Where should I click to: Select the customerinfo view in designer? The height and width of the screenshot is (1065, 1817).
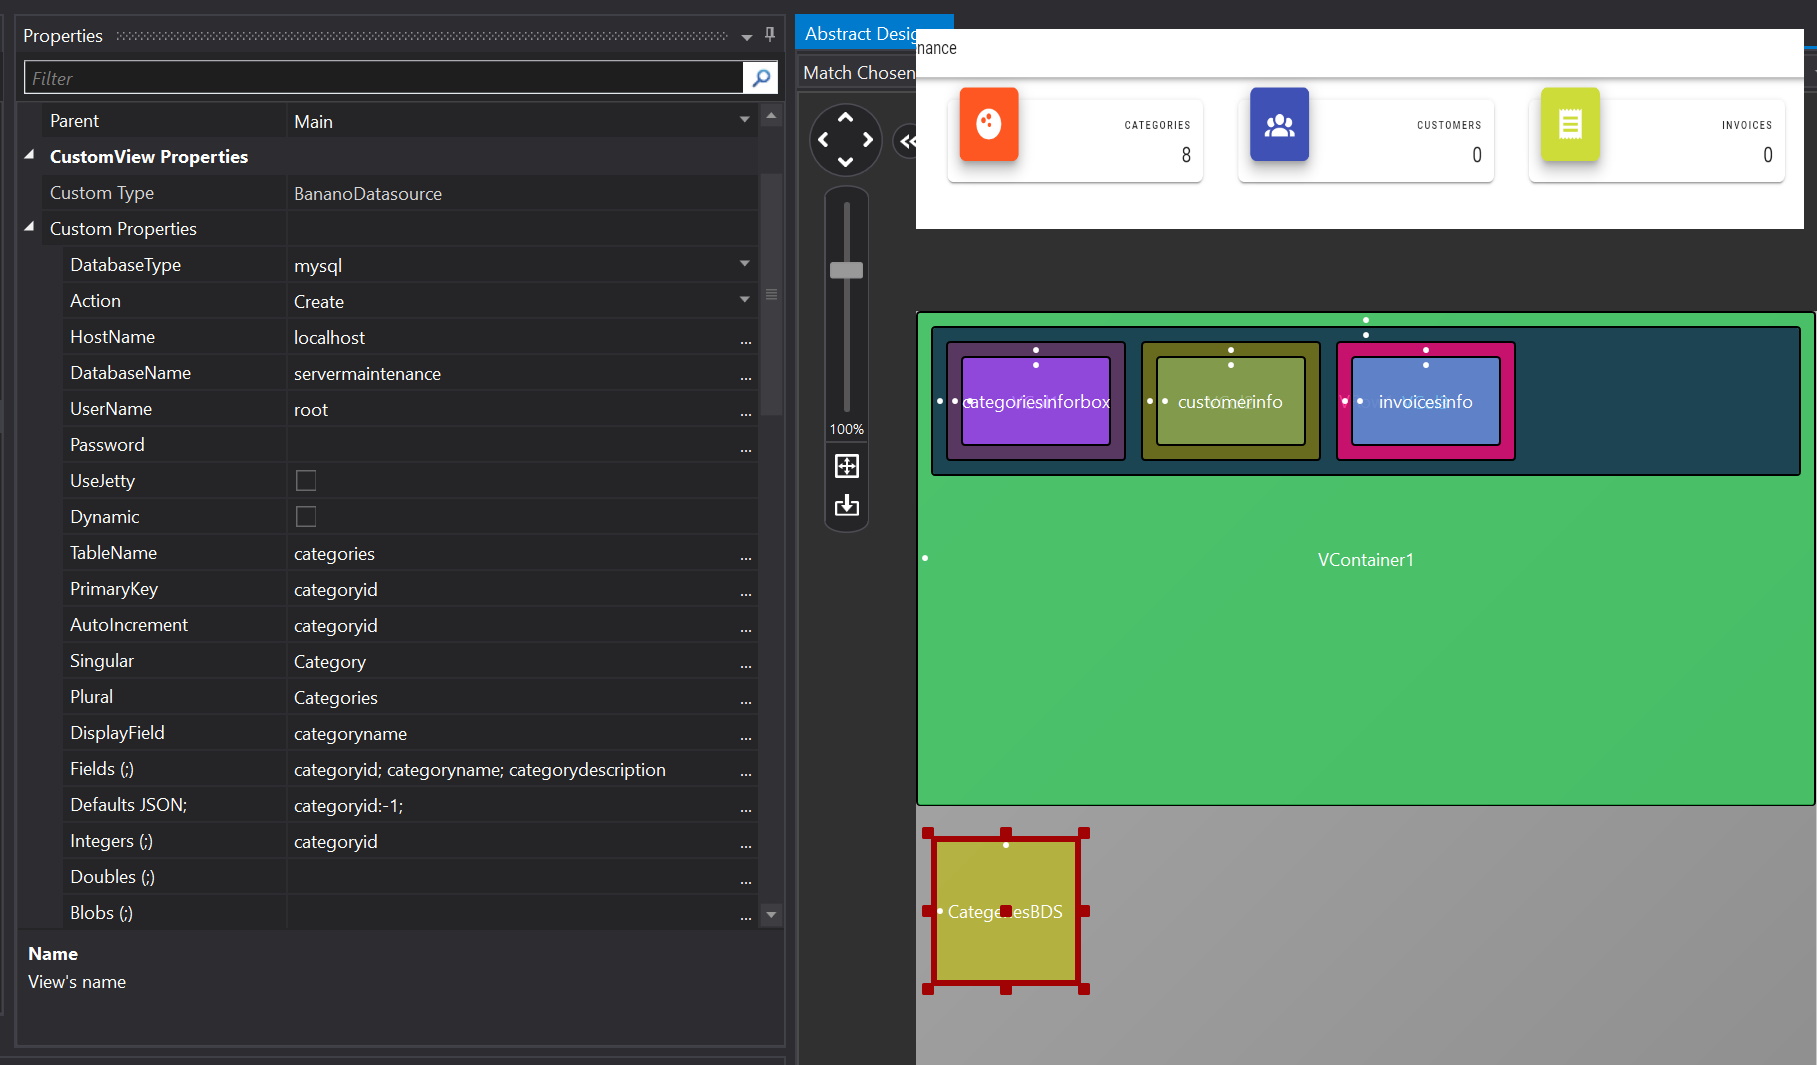(x=1230, y=401)
